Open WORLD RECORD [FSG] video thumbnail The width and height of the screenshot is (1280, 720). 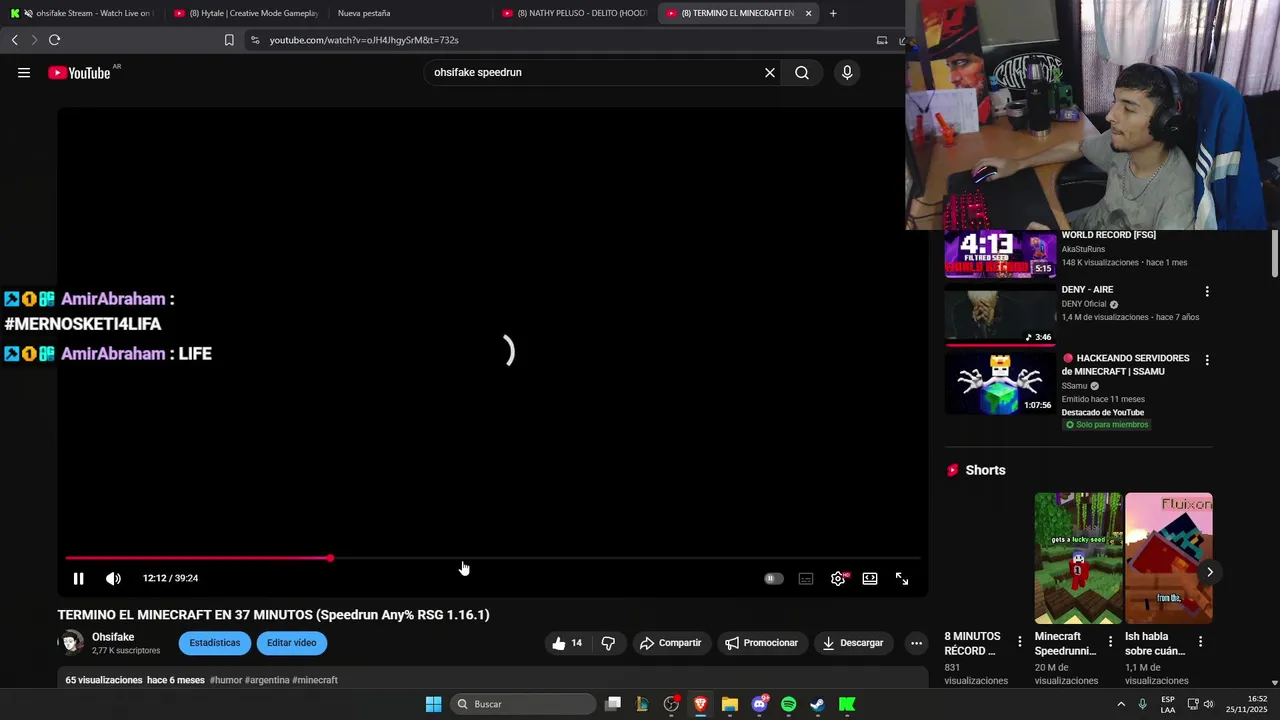coord(1000,253)
